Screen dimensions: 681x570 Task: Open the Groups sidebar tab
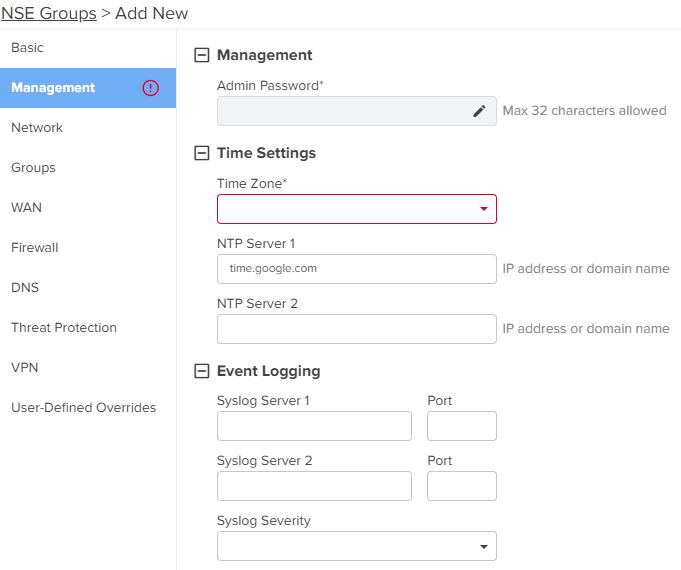(x=88, y=168)
